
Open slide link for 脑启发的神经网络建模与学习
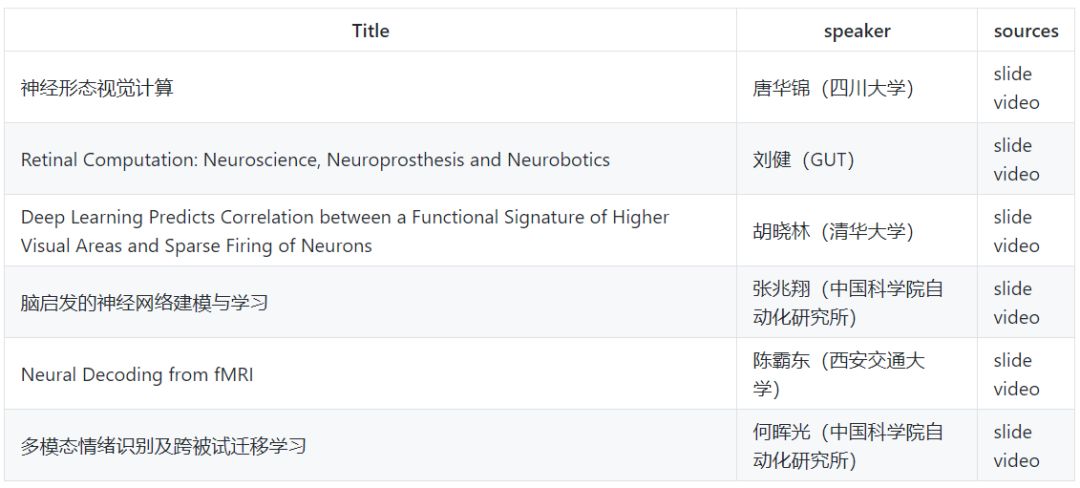1012,288
